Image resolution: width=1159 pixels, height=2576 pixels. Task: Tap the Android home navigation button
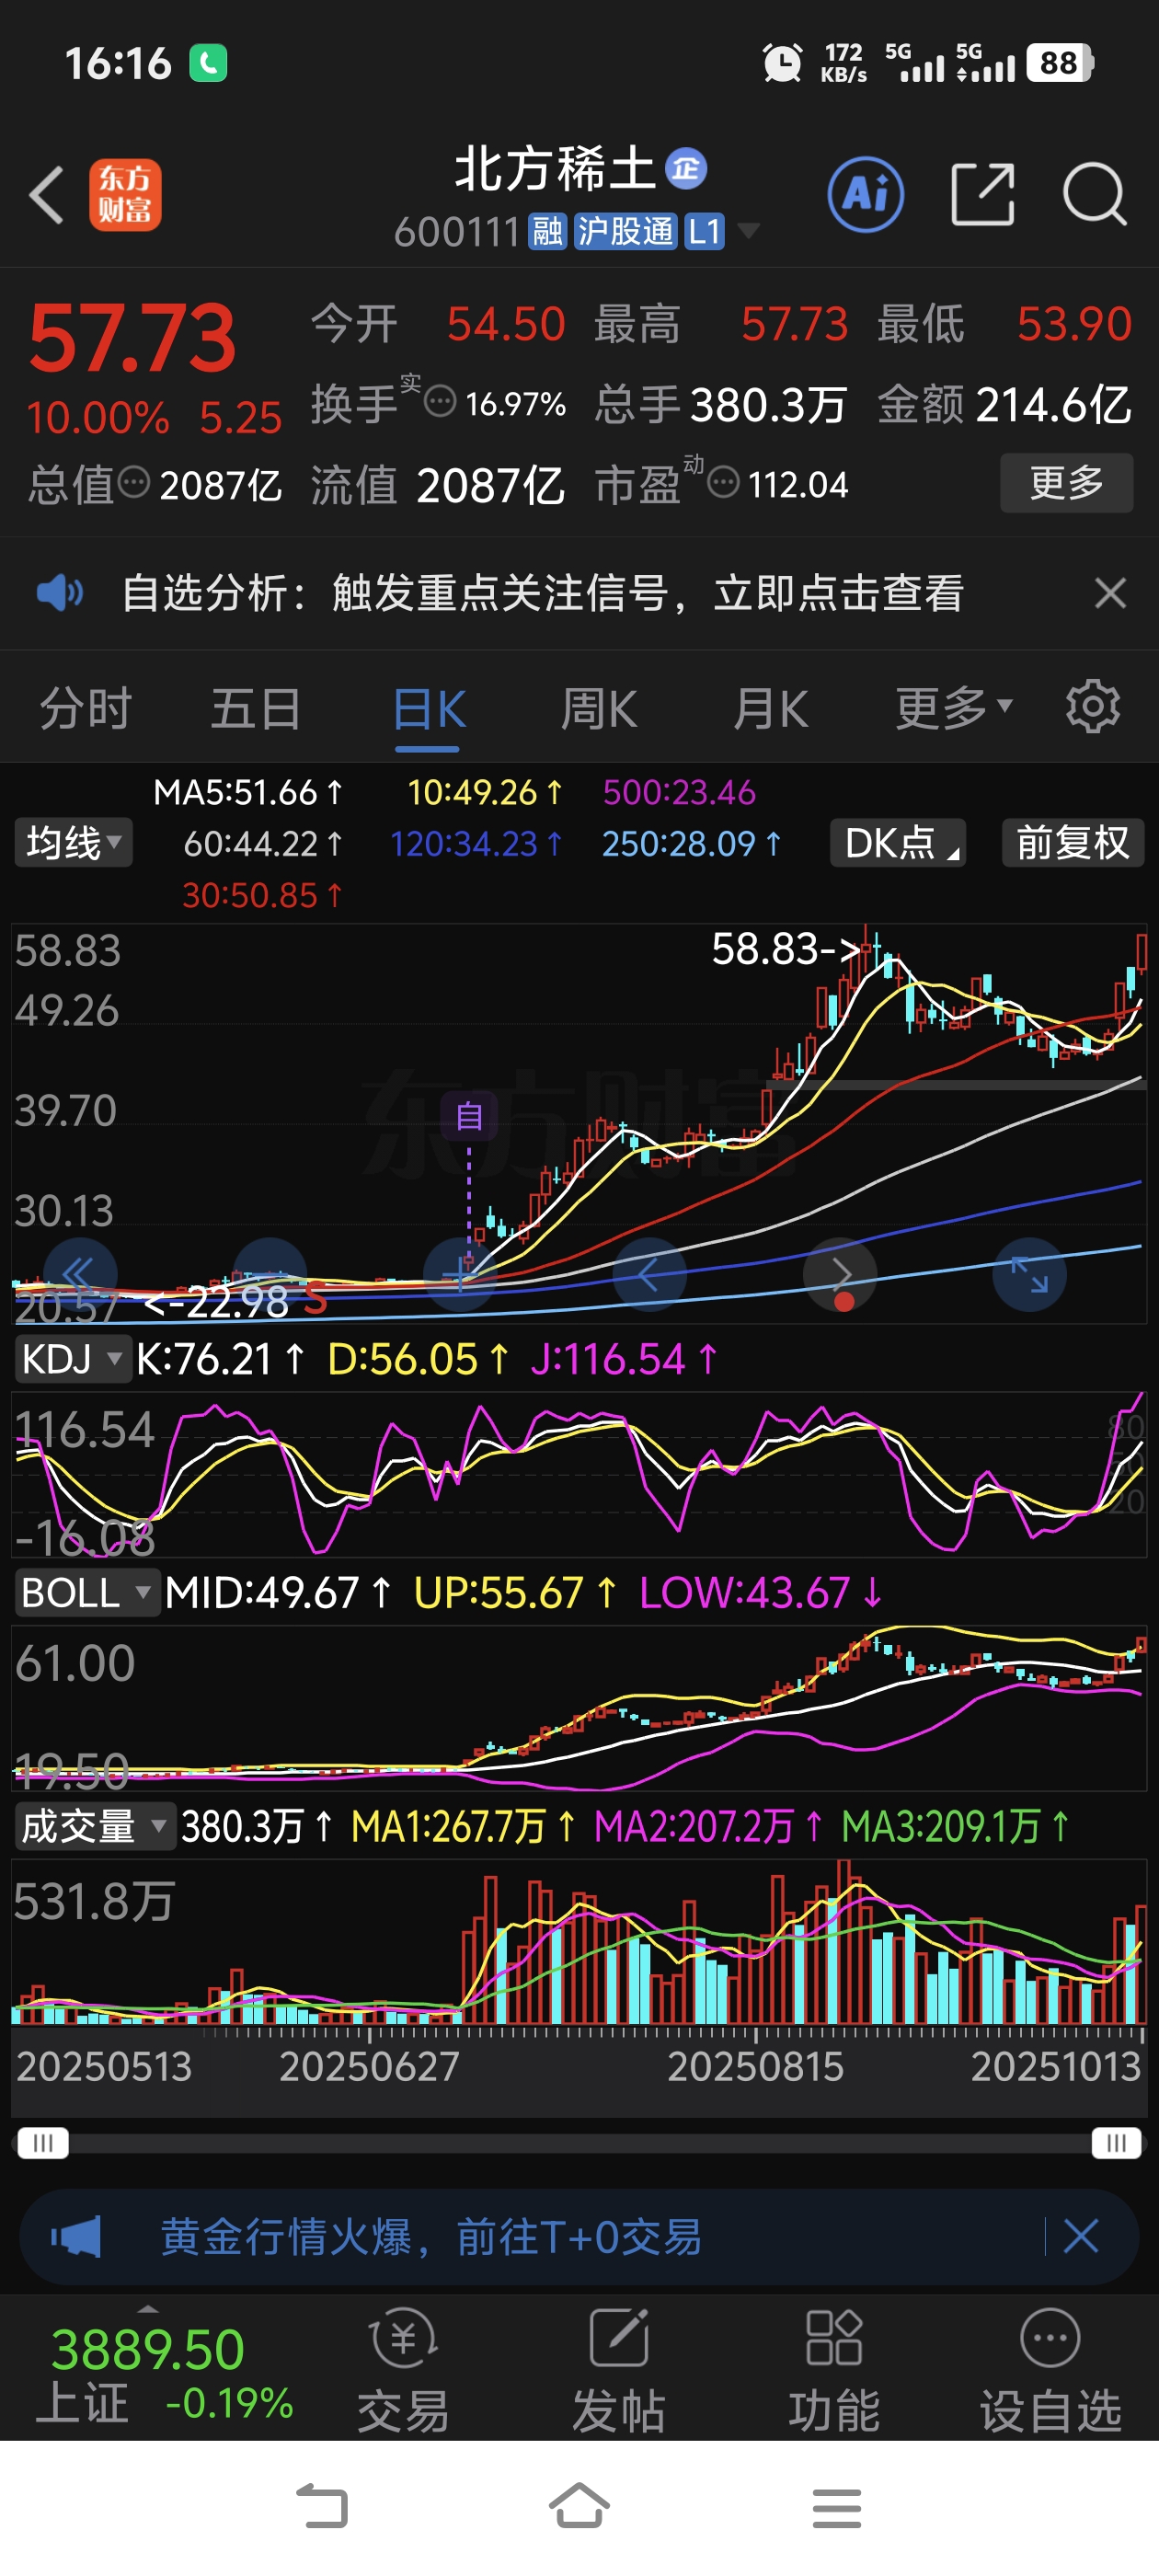coord(579,2507)
